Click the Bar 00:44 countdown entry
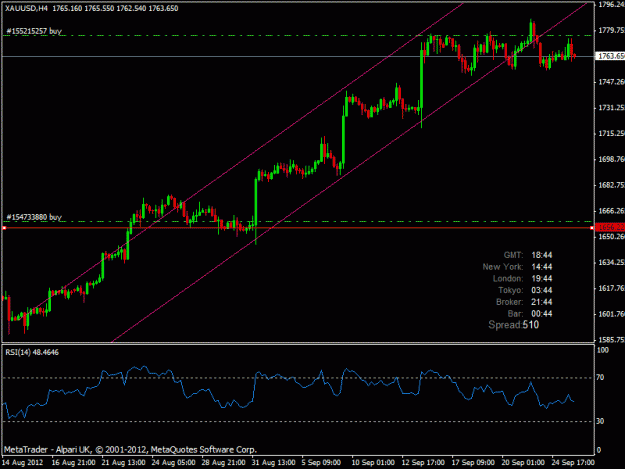This screenshot has height=469, width=625. pos(530,314)
